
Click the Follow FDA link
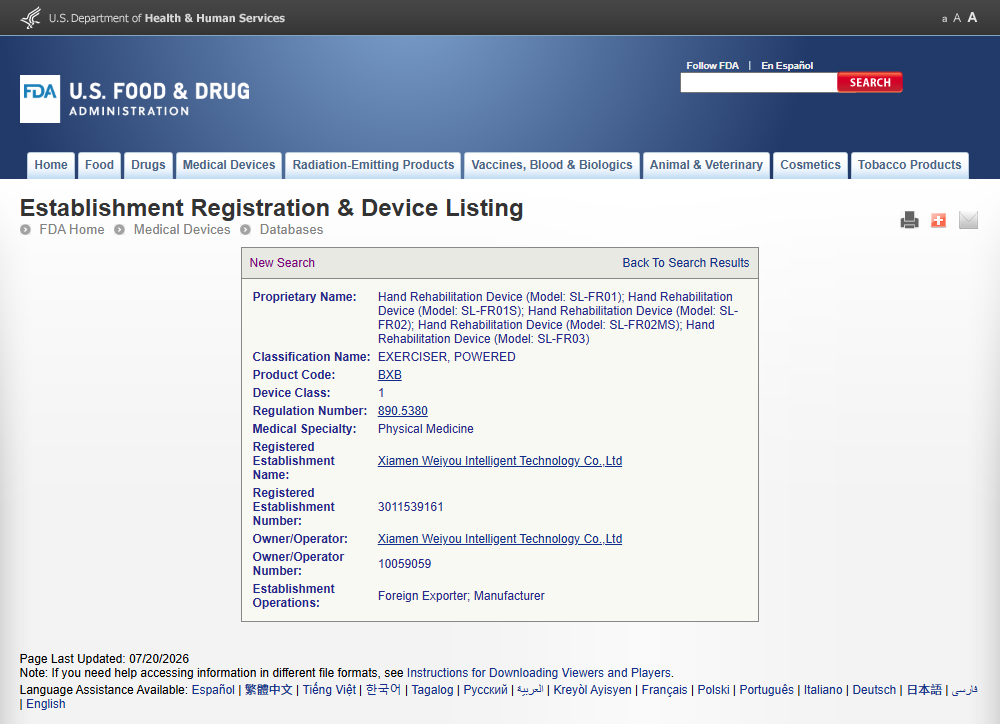click(712, 66)
